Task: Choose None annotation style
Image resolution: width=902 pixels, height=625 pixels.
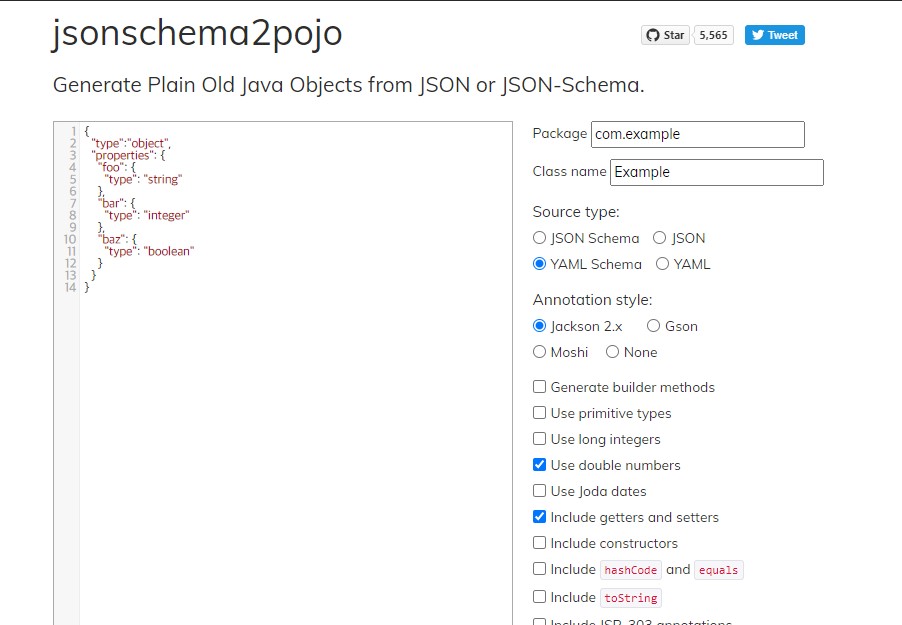Action: pos(612,352)
